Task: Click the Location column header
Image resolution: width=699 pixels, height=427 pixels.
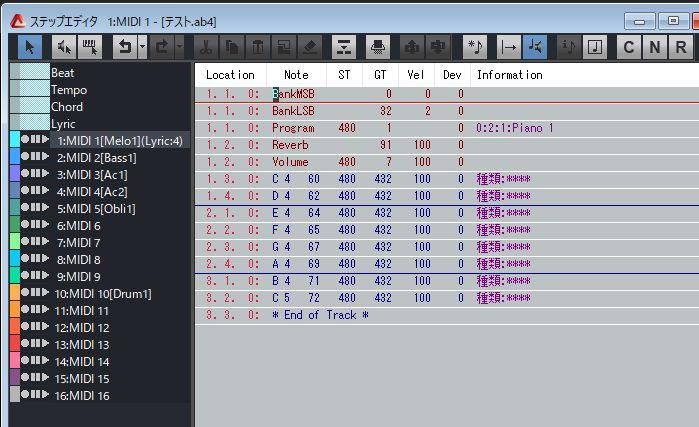Action: coord(230,75)
